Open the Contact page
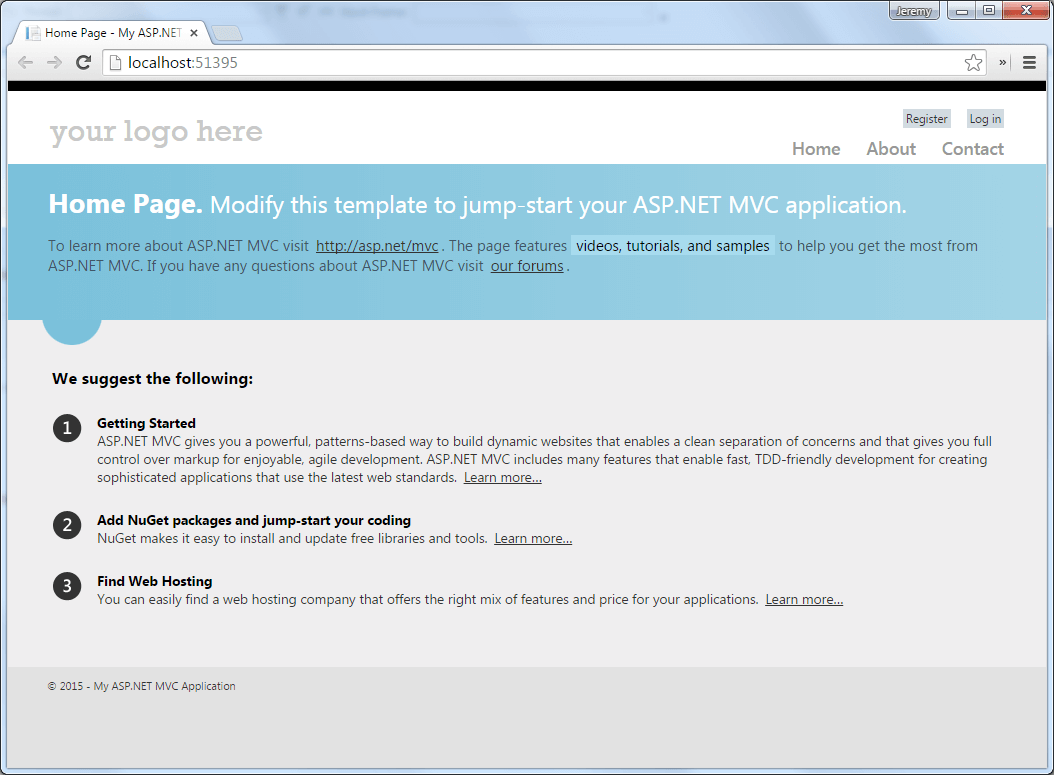The image size is (1054, 775). (x=972, y=148)
